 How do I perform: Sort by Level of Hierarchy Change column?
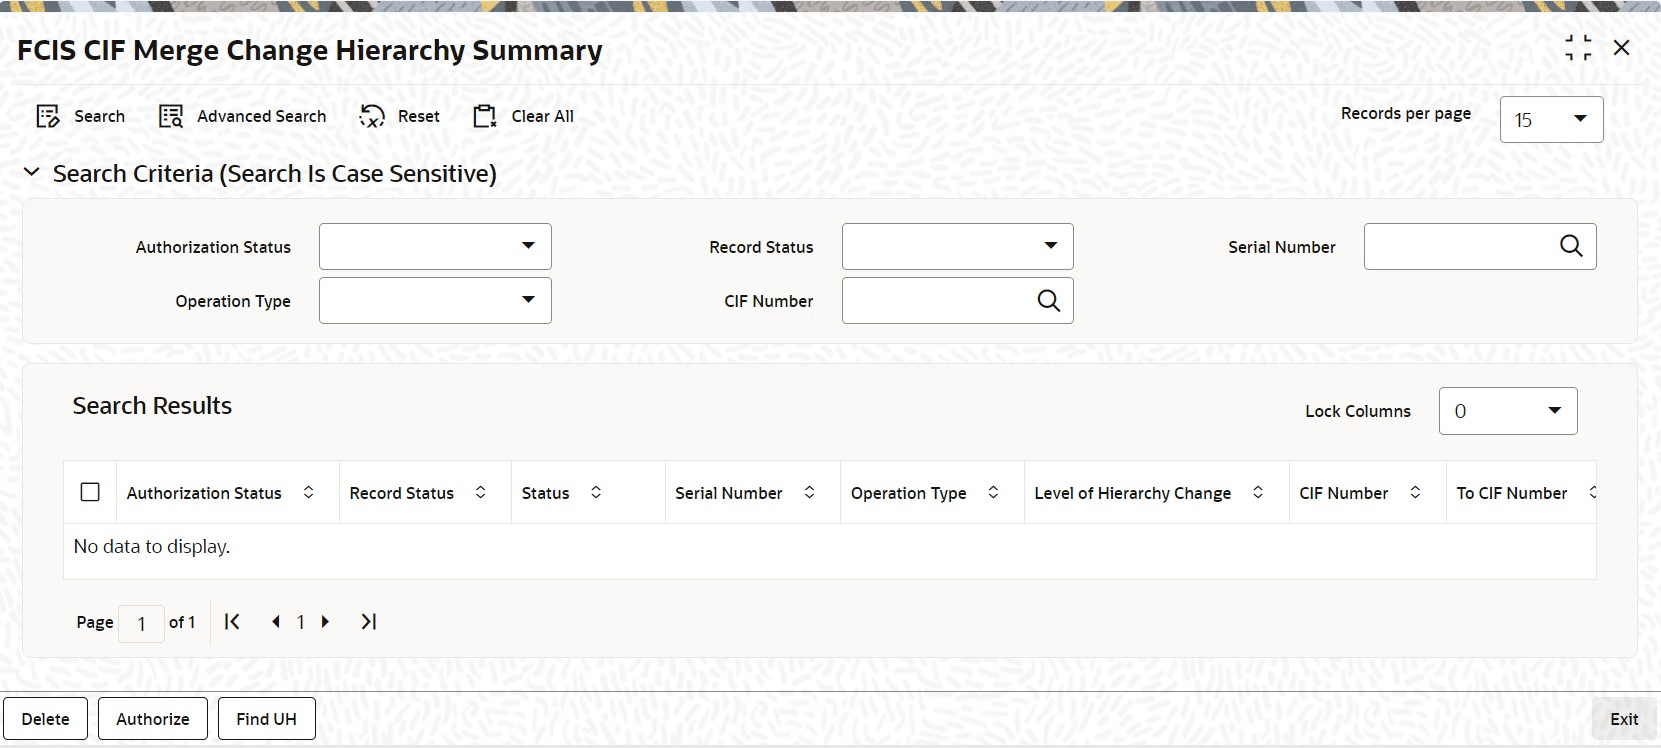point(1258,492)
